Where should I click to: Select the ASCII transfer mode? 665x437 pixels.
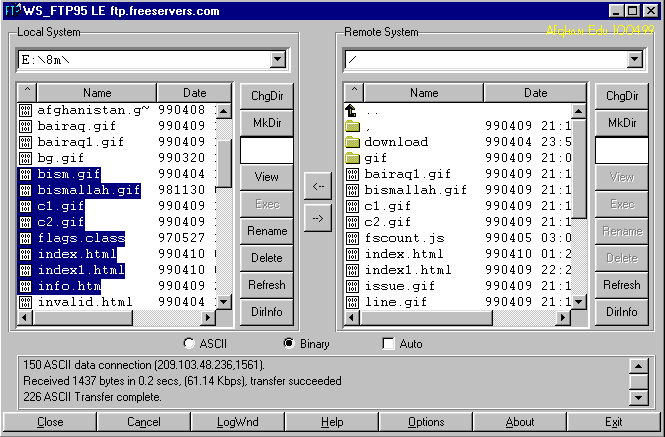click(190, 344)
